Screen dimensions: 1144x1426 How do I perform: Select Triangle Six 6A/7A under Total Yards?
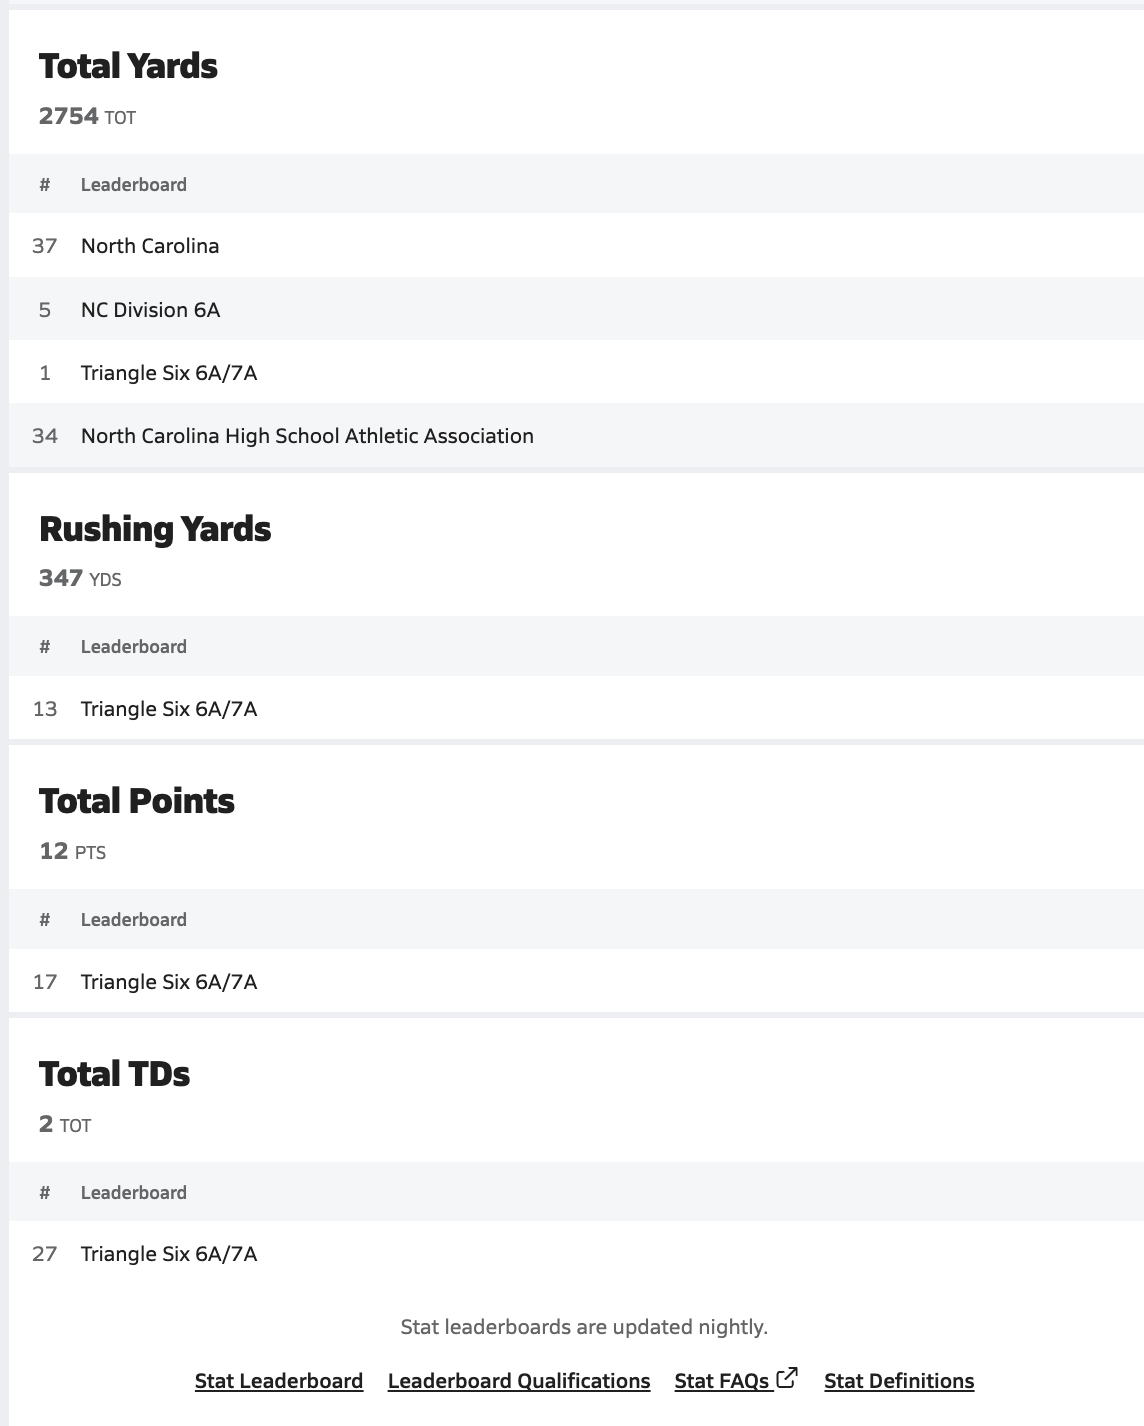coord(169,373)
